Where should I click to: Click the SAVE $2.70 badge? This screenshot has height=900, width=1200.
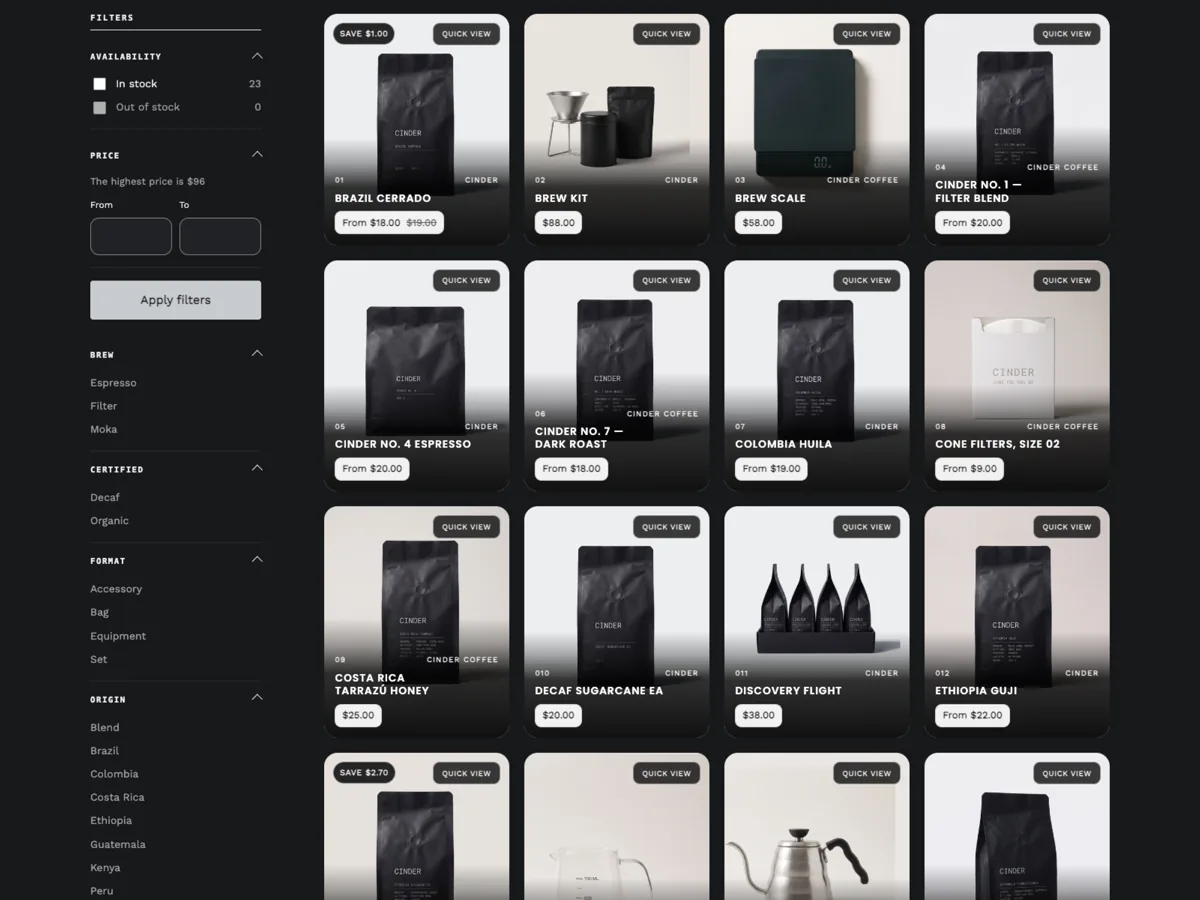tap(364, 773)
